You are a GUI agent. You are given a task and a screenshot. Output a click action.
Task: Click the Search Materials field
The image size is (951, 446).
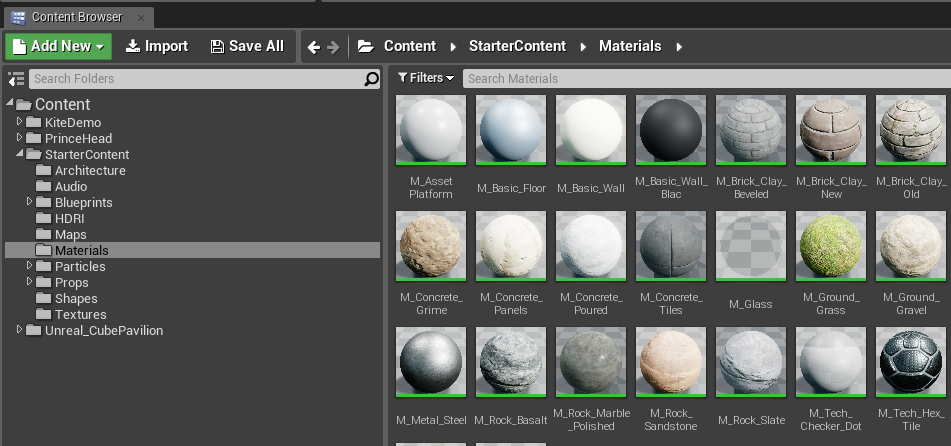(x=707, y=79)
